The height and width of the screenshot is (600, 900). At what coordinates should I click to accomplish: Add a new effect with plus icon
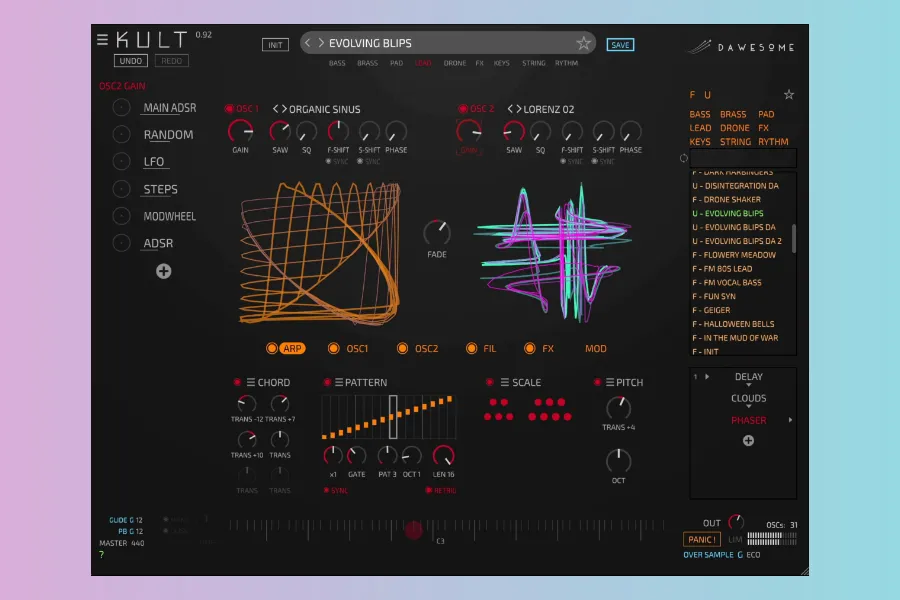[x=748, y=441]
